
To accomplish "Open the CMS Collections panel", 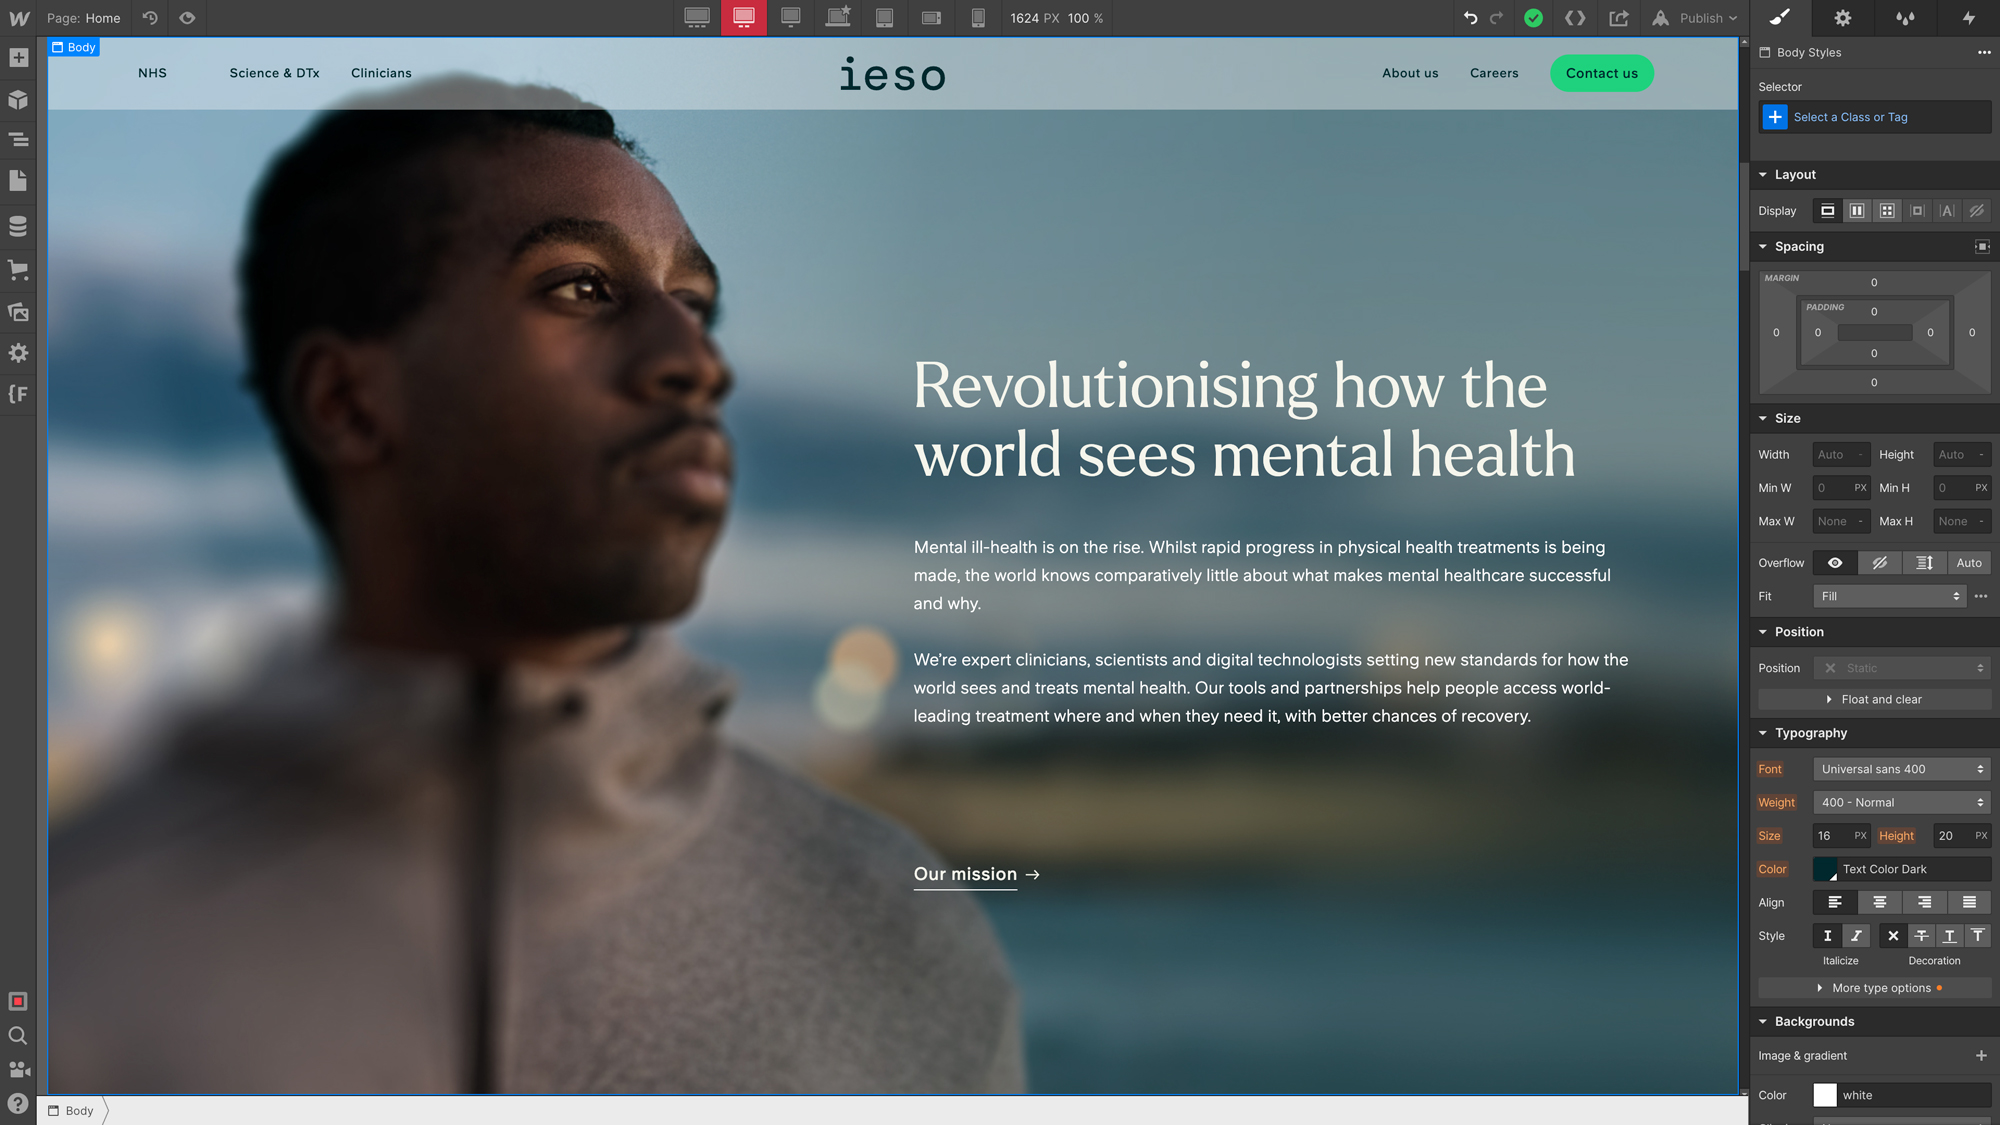I will coord(17,226).
